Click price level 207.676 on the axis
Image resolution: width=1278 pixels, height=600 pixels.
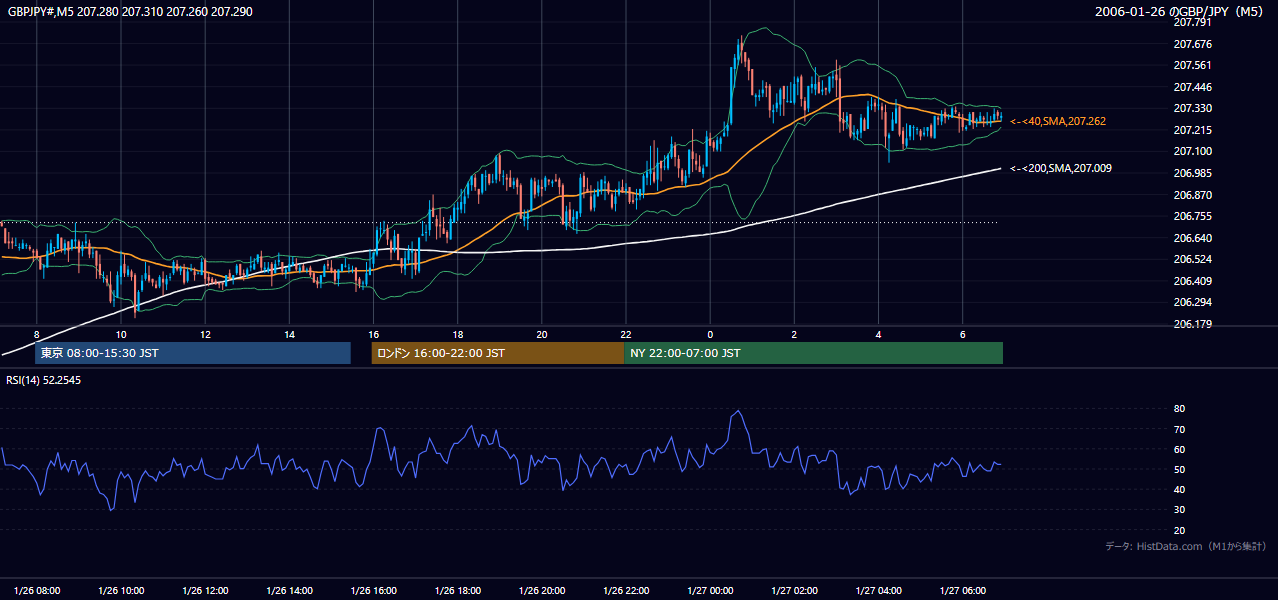click(x=1192, y=44)
